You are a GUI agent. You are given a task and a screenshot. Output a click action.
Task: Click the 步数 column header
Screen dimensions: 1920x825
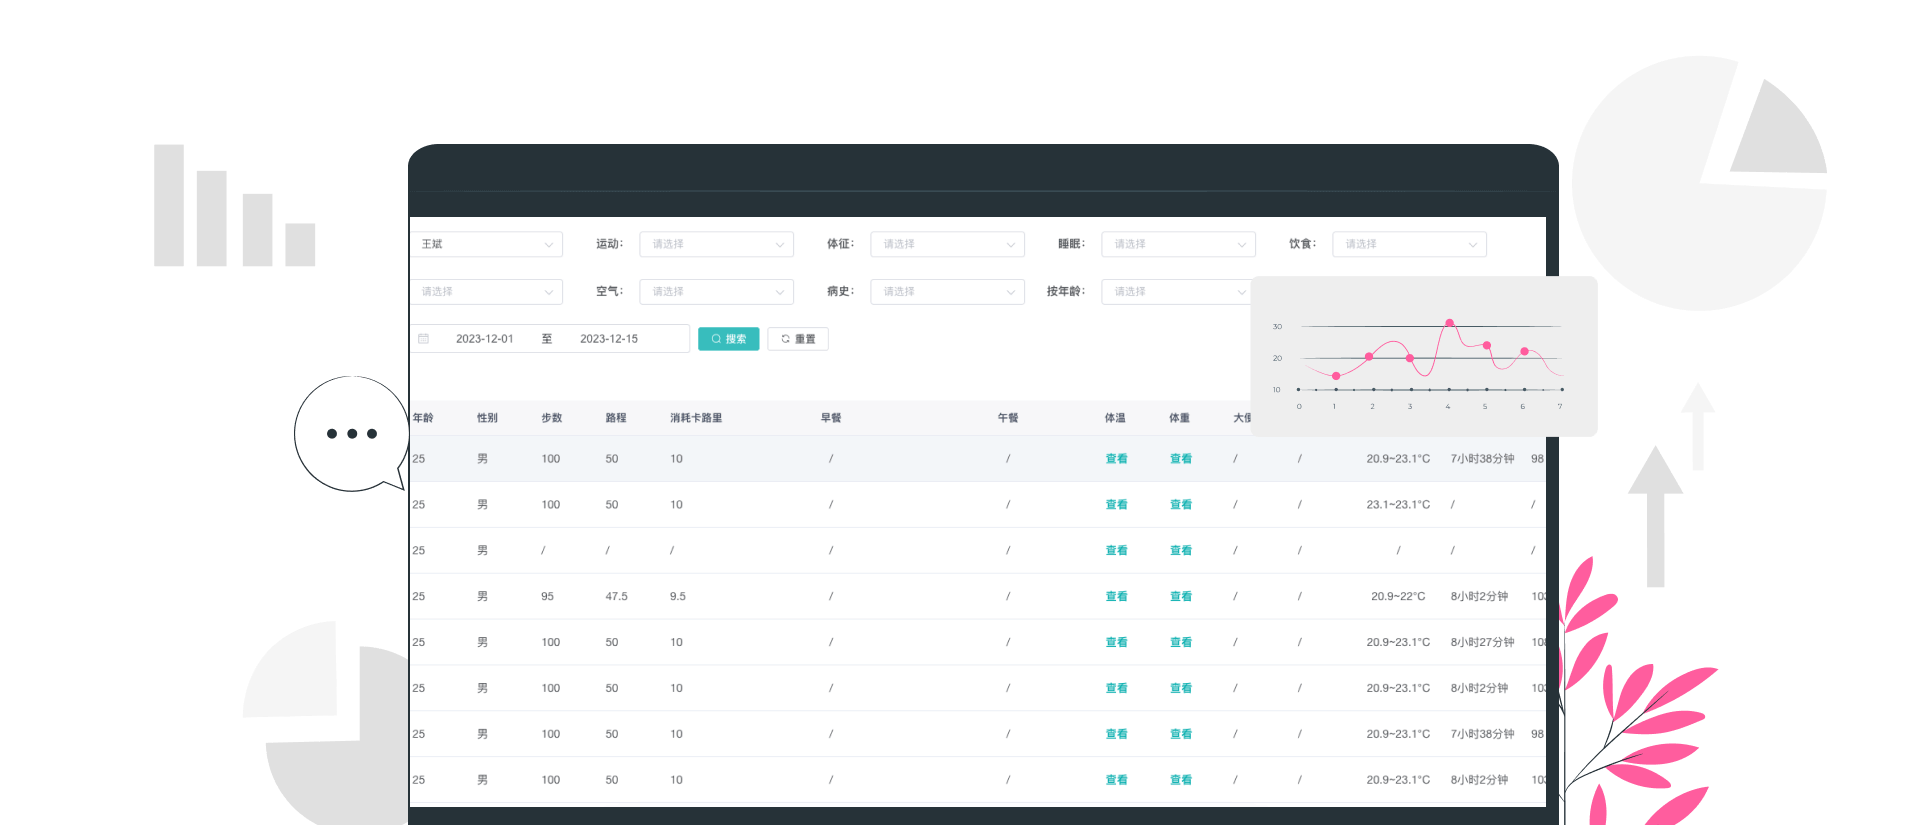pyautogui.click(x=551, y=418)
